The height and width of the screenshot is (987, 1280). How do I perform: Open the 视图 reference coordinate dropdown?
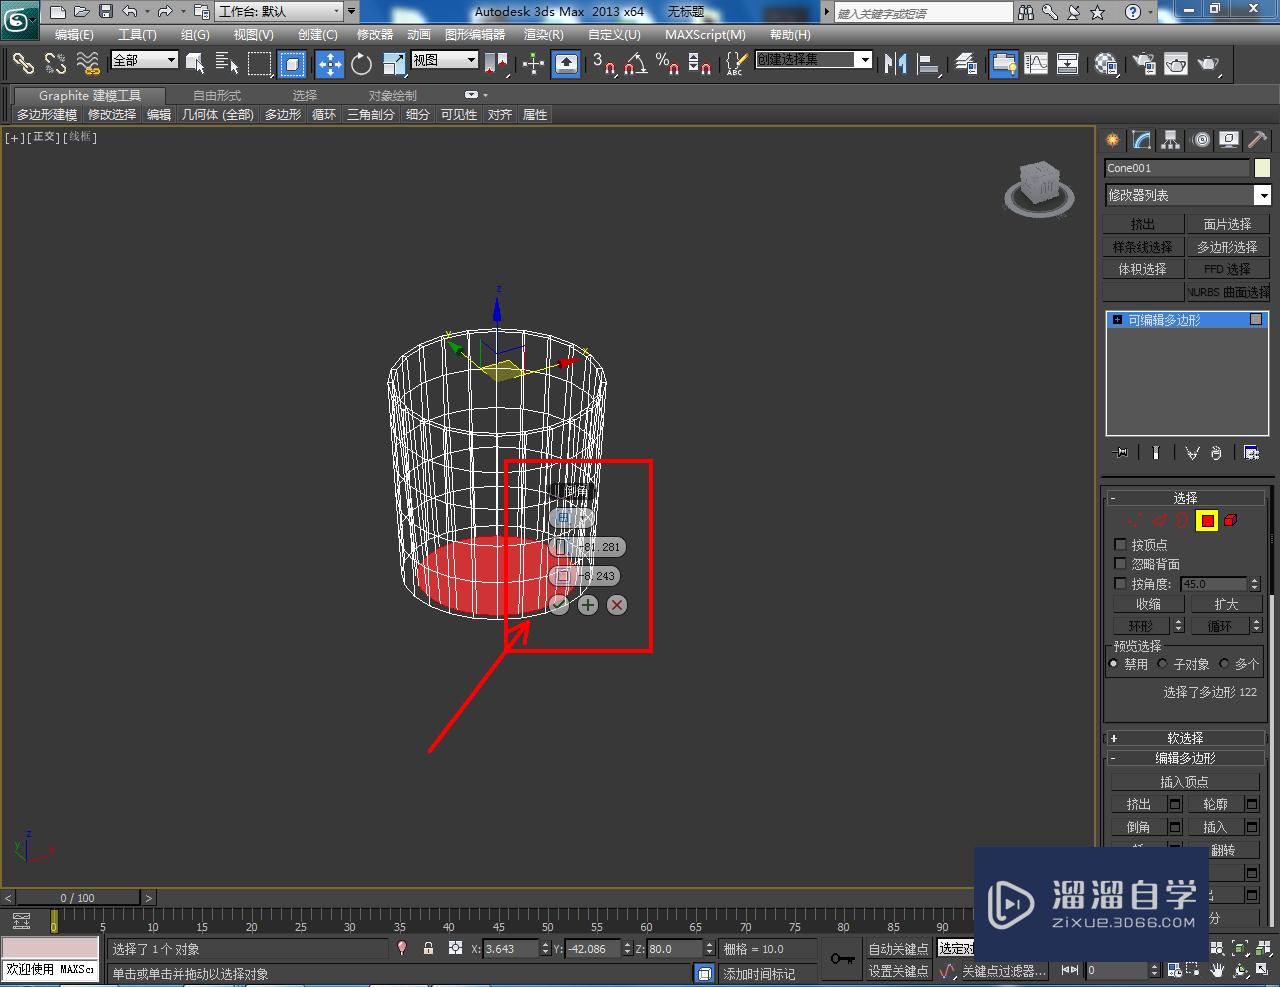click(x=444, y=60)
